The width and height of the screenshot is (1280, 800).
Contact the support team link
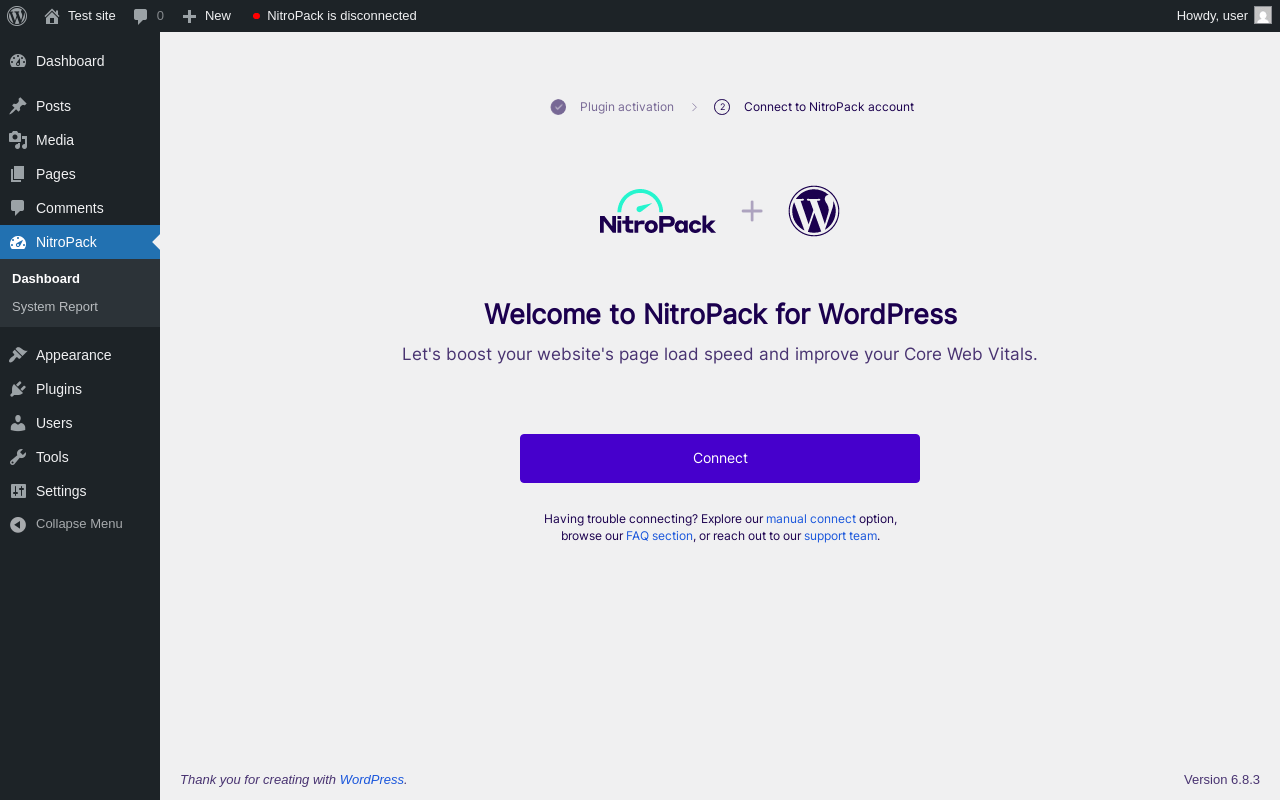(840, 536)
